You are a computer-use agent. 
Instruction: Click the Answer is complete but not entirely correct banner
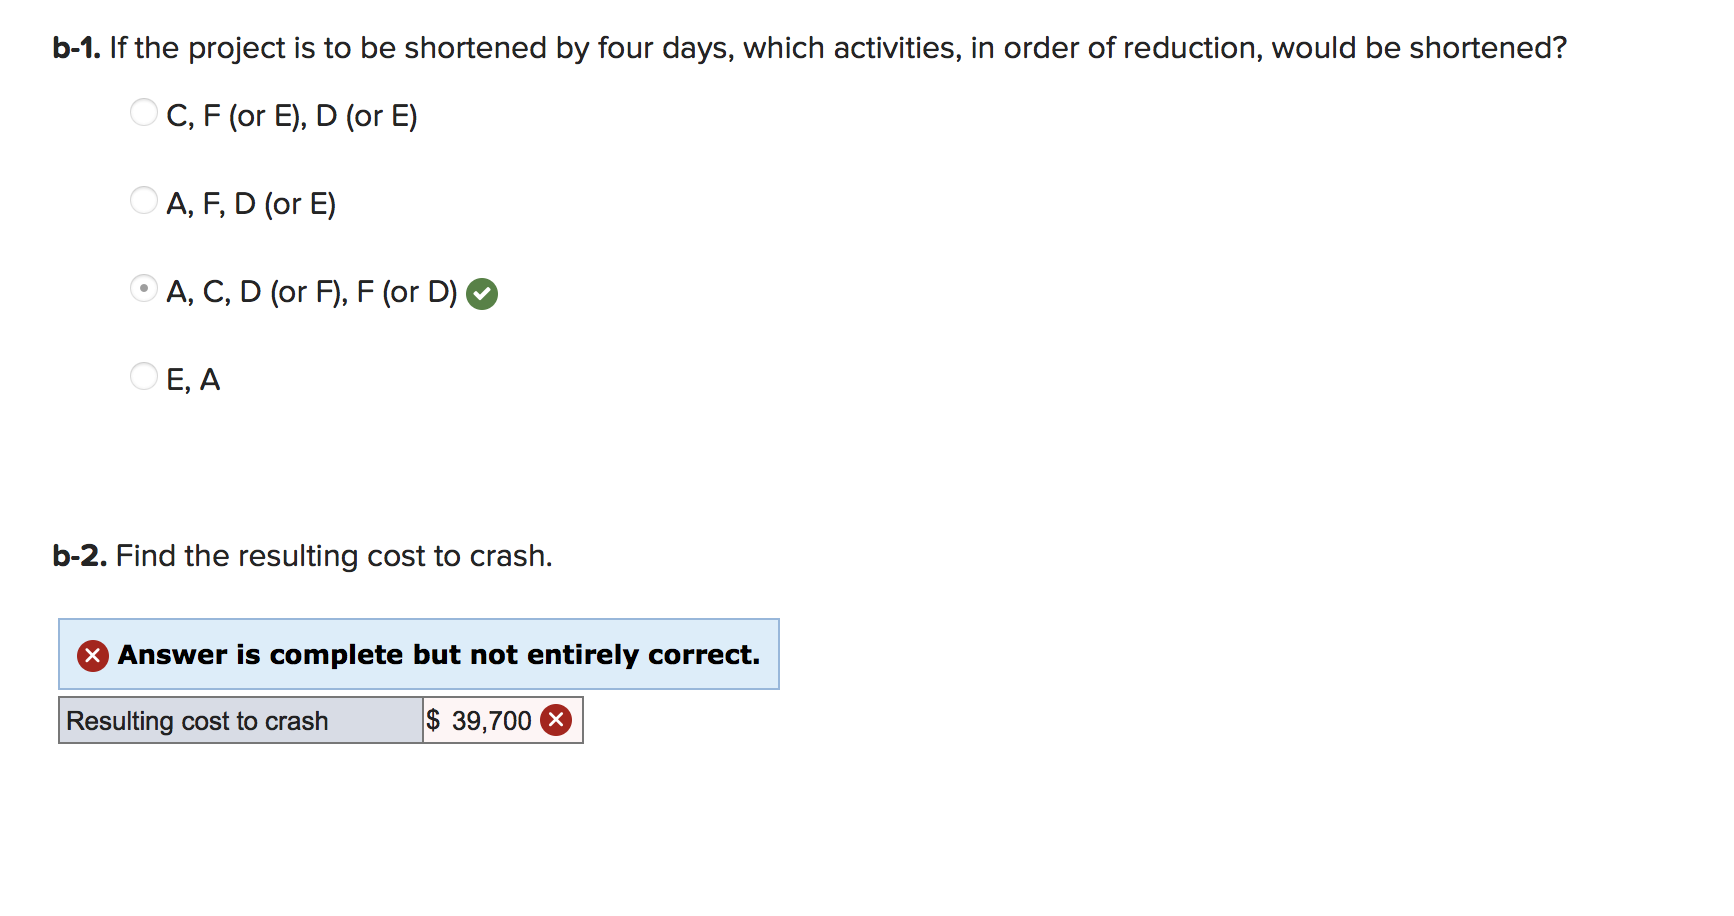click(420, 655)
